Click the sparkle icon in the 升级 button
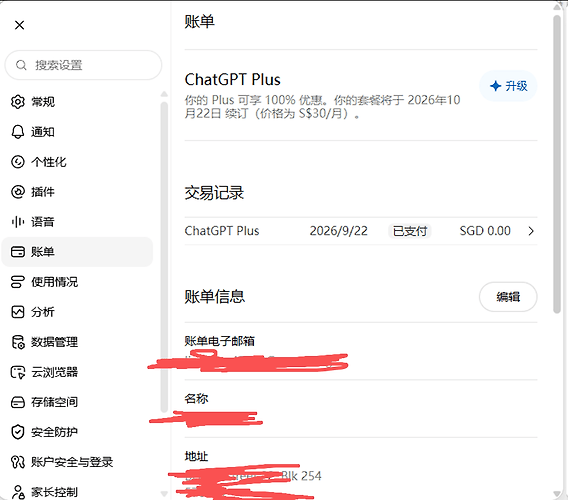Image resolution: width=568 pixels, height=500 pixels. click(x=495, y=86)
